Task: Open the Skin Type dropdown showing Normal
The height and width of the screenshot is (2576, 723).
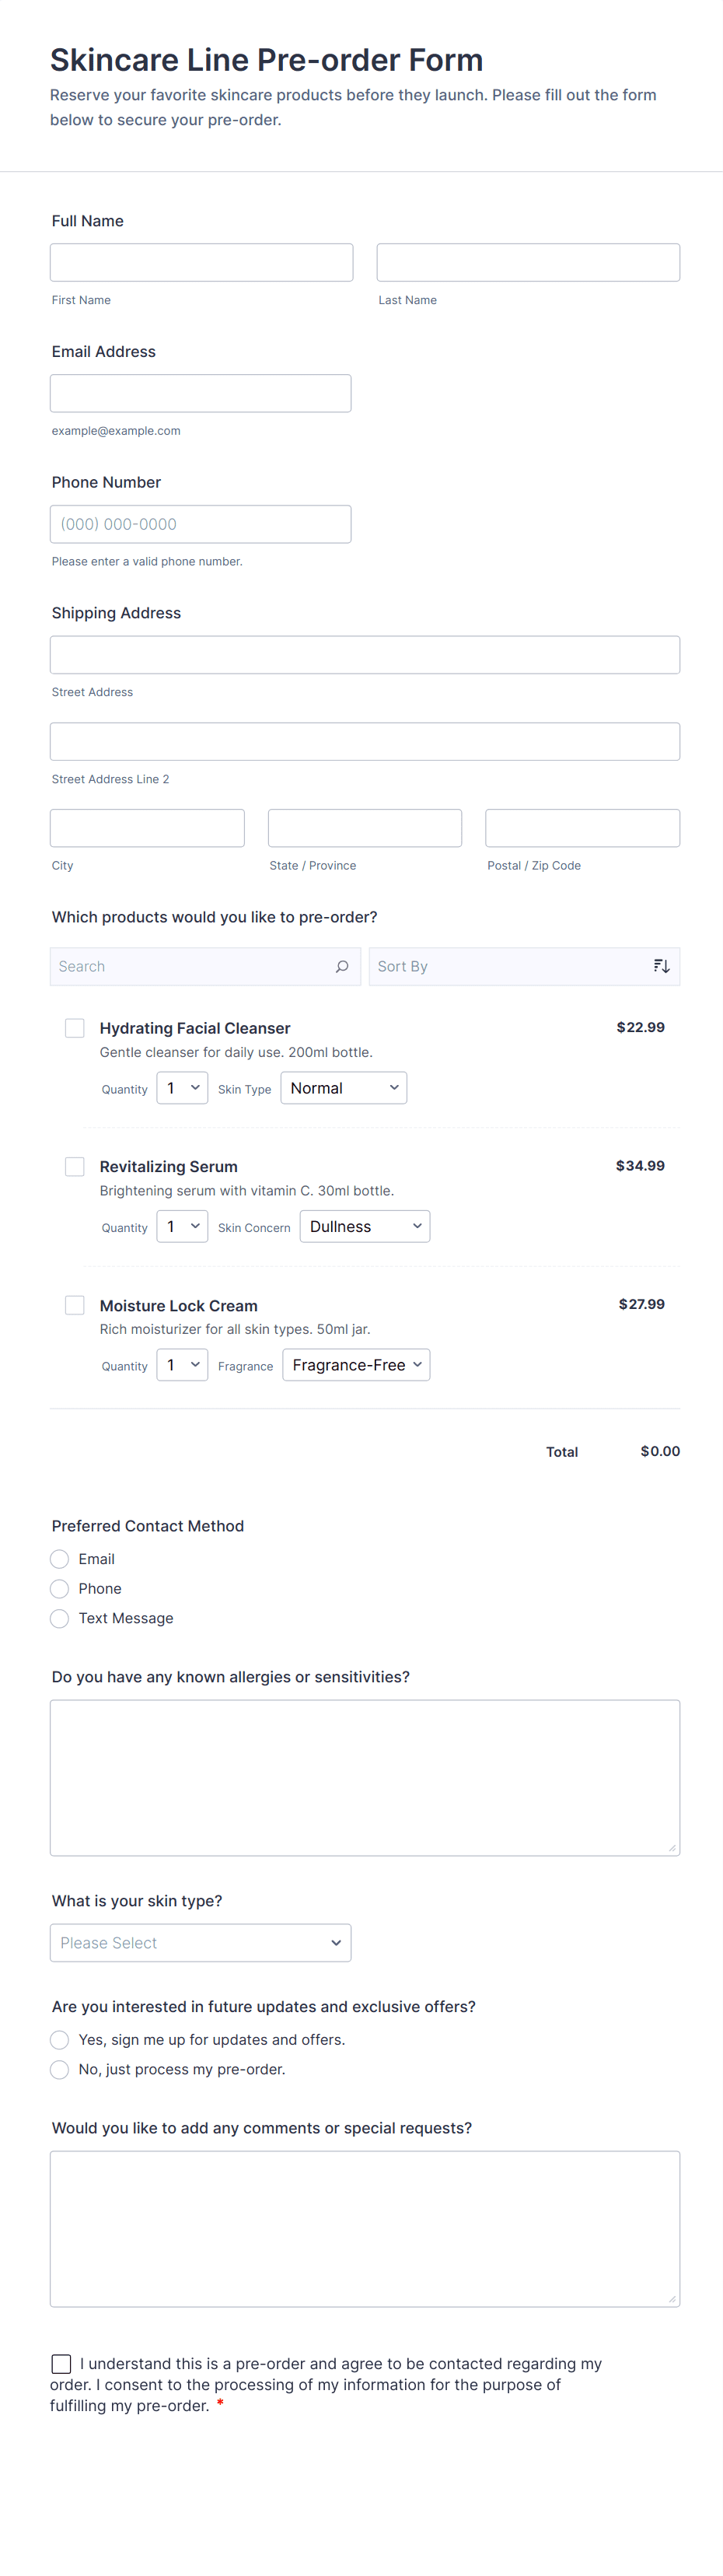Action: coord(343,1088)
